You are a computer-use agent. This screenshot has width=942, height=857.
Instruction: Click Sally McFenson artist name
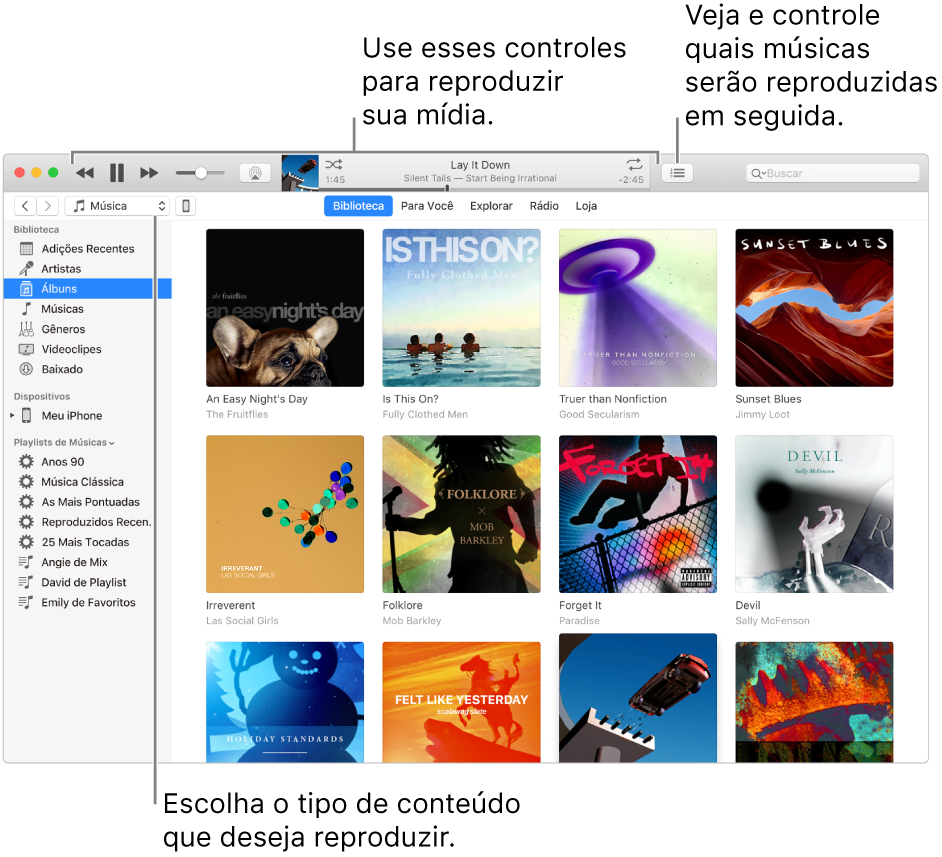pos(773,621)
